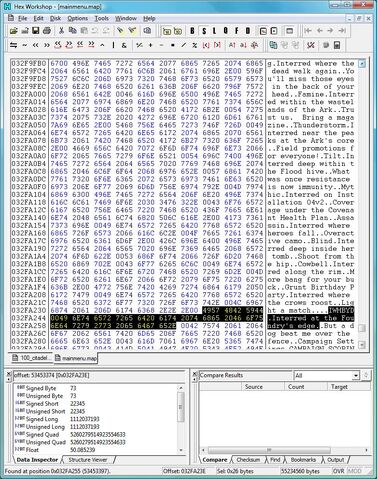
Task: Switch to the Structure Viewer tab
Action: (x=88, y=460)
